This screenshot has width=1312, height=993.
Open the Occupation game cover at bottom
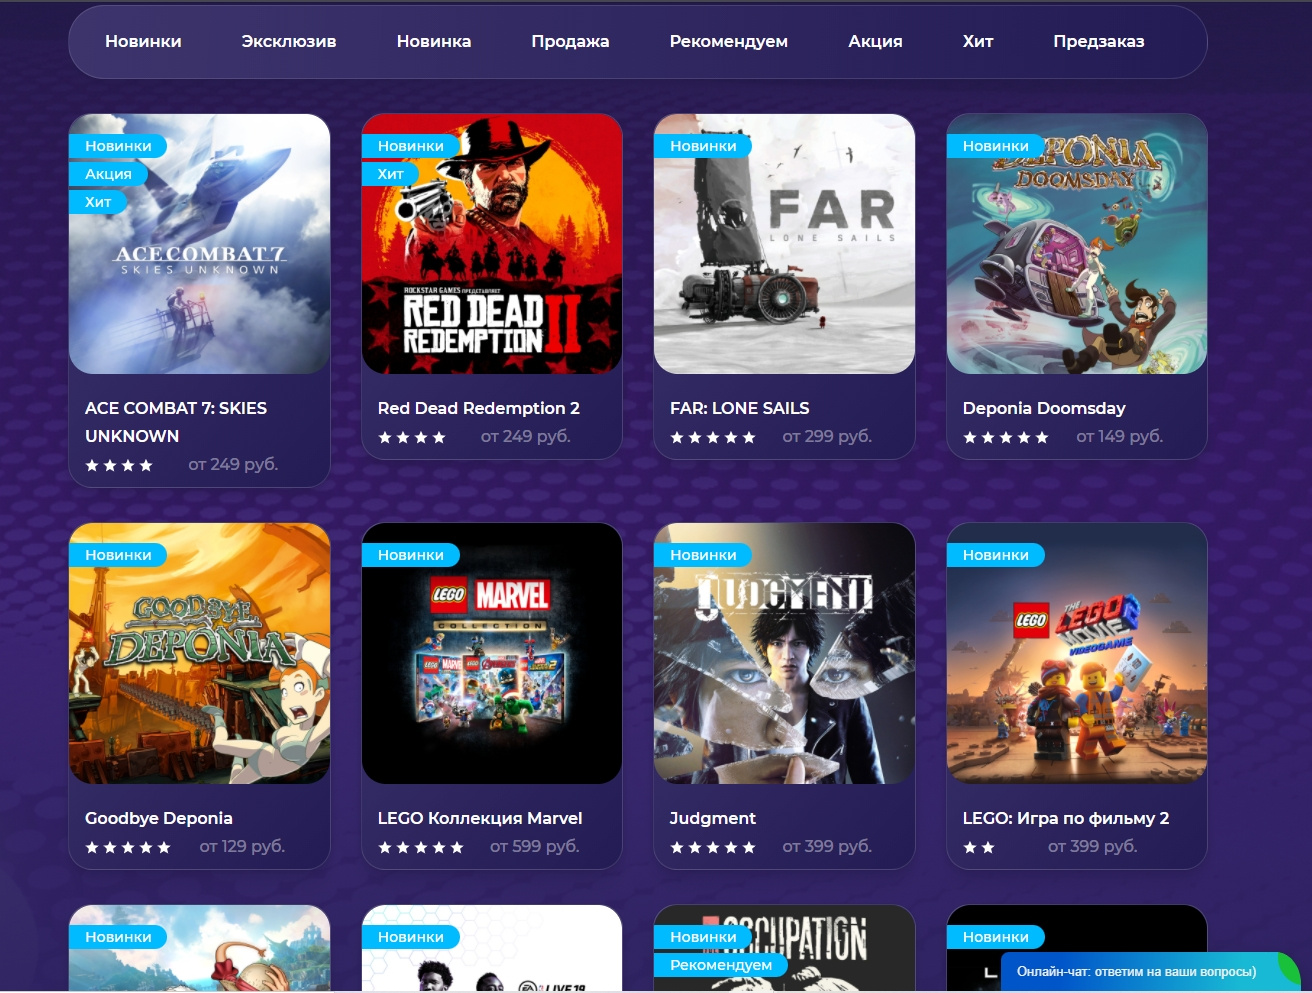pos(784,948)
